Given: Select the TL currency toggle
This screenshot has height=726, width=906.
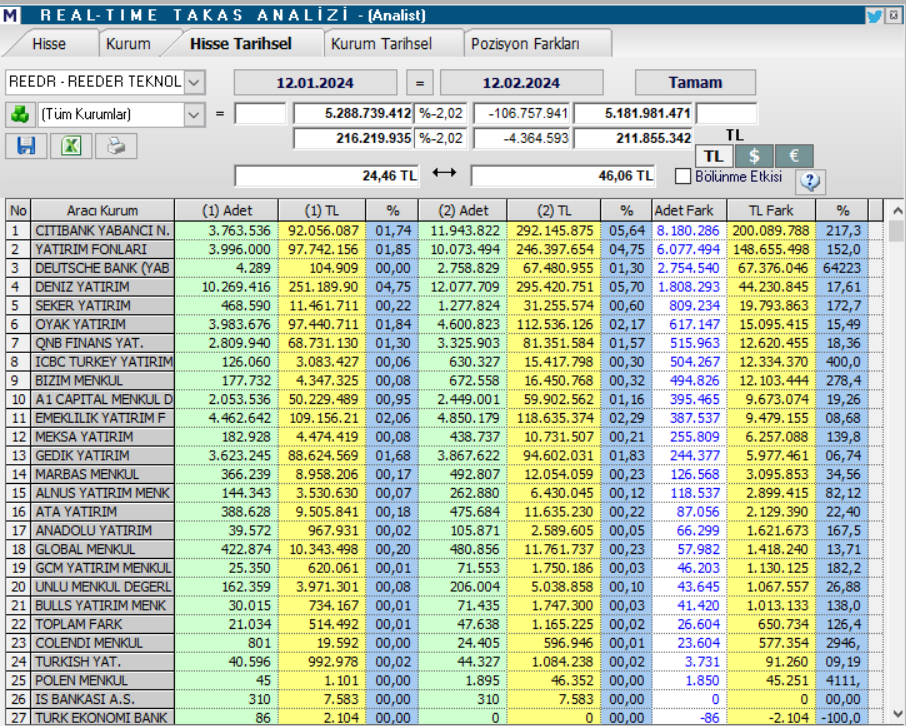Looking at the screenshot, I should (x=714, y=156).
